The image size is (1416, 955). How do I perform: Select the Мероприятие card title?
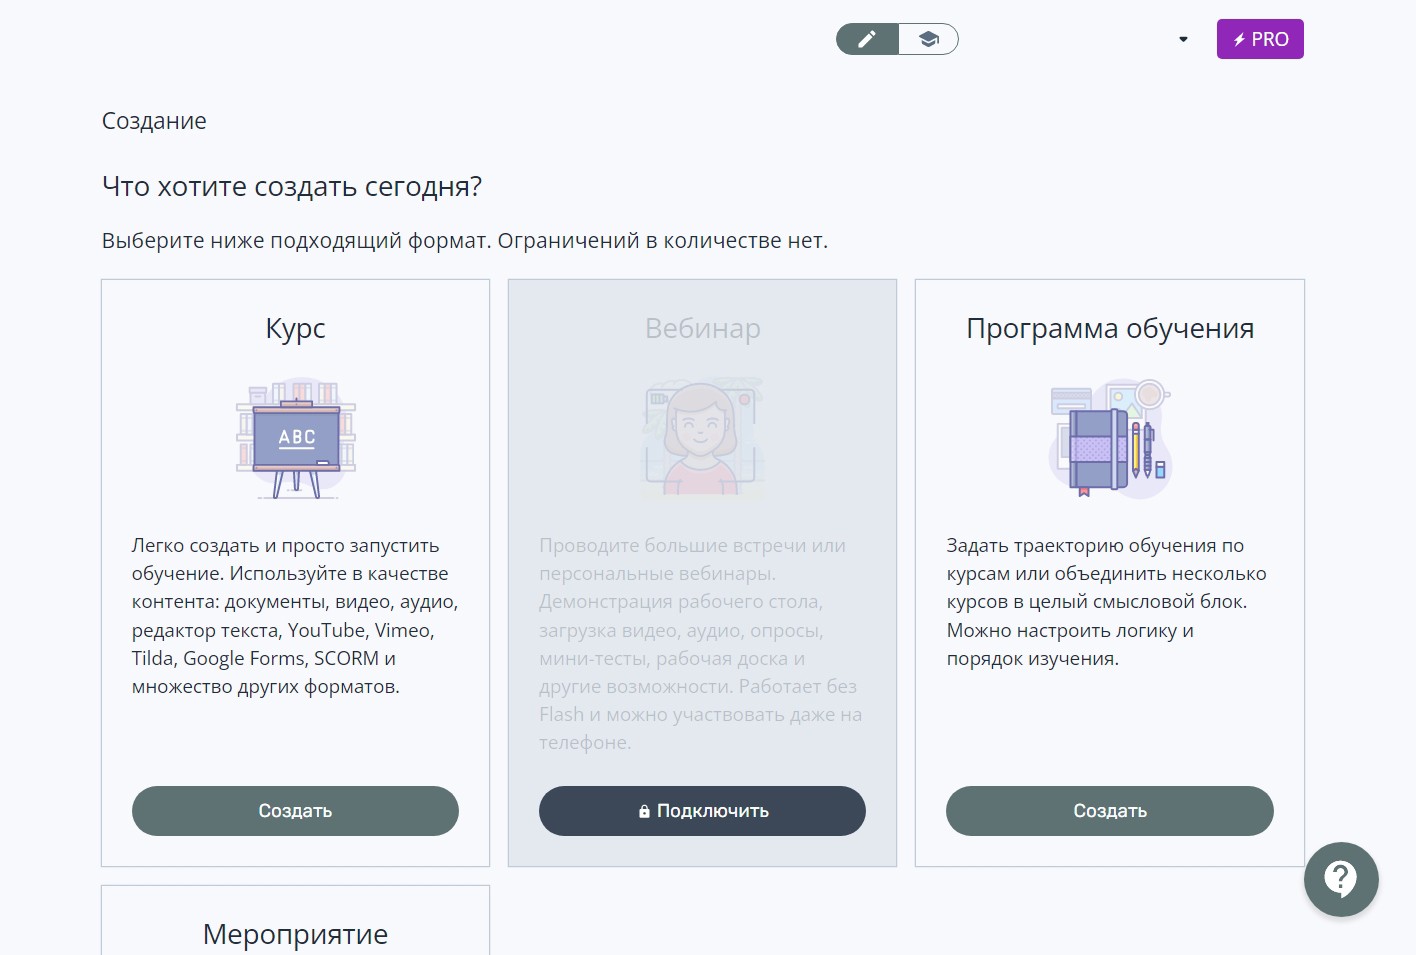click(295, 934)
